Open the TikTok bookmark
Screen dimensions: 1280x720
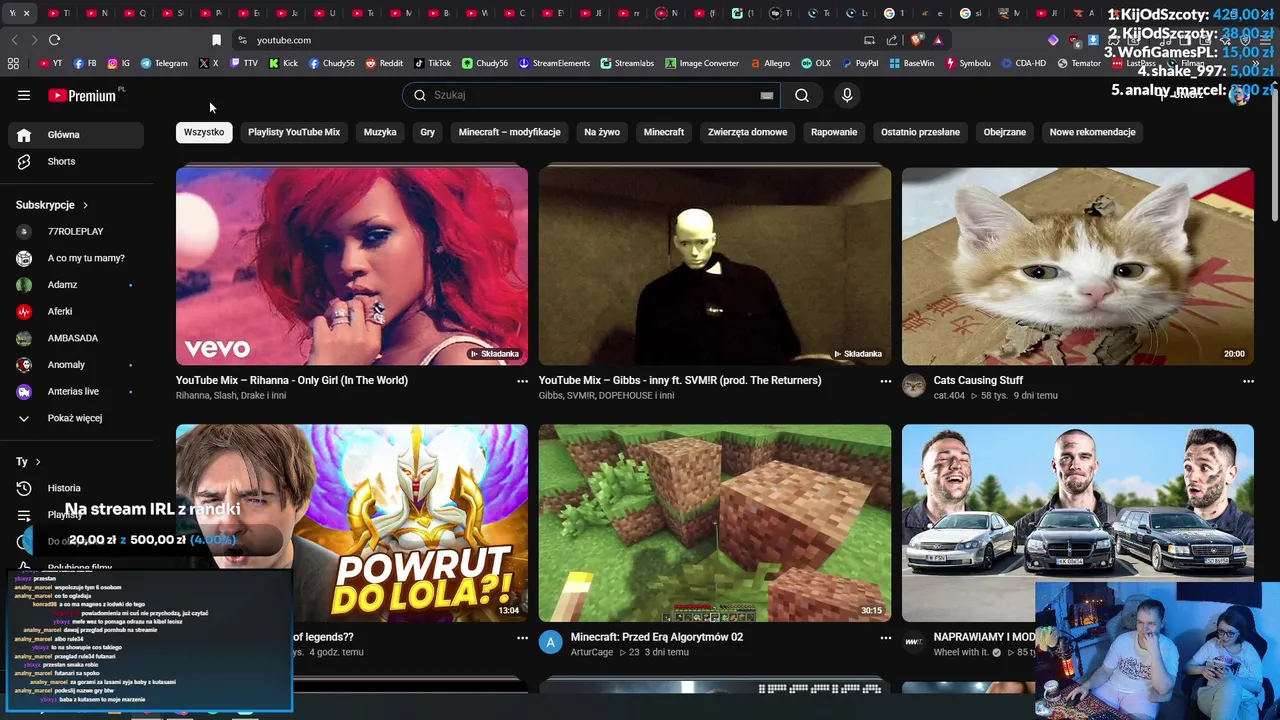click(x=432, y=63)
